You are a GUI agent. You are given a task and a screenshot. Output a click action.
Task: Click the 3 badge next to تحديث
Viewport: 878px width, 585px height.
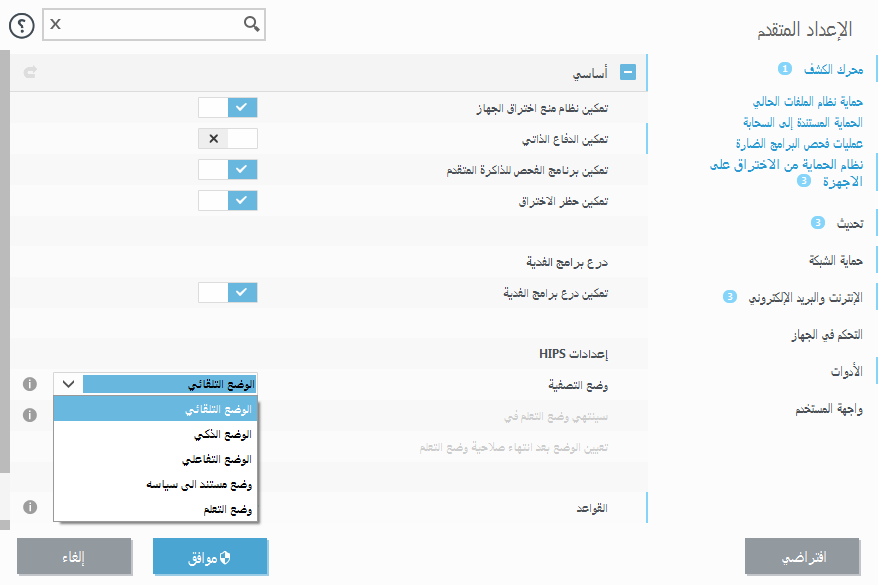tap(817, 222)
